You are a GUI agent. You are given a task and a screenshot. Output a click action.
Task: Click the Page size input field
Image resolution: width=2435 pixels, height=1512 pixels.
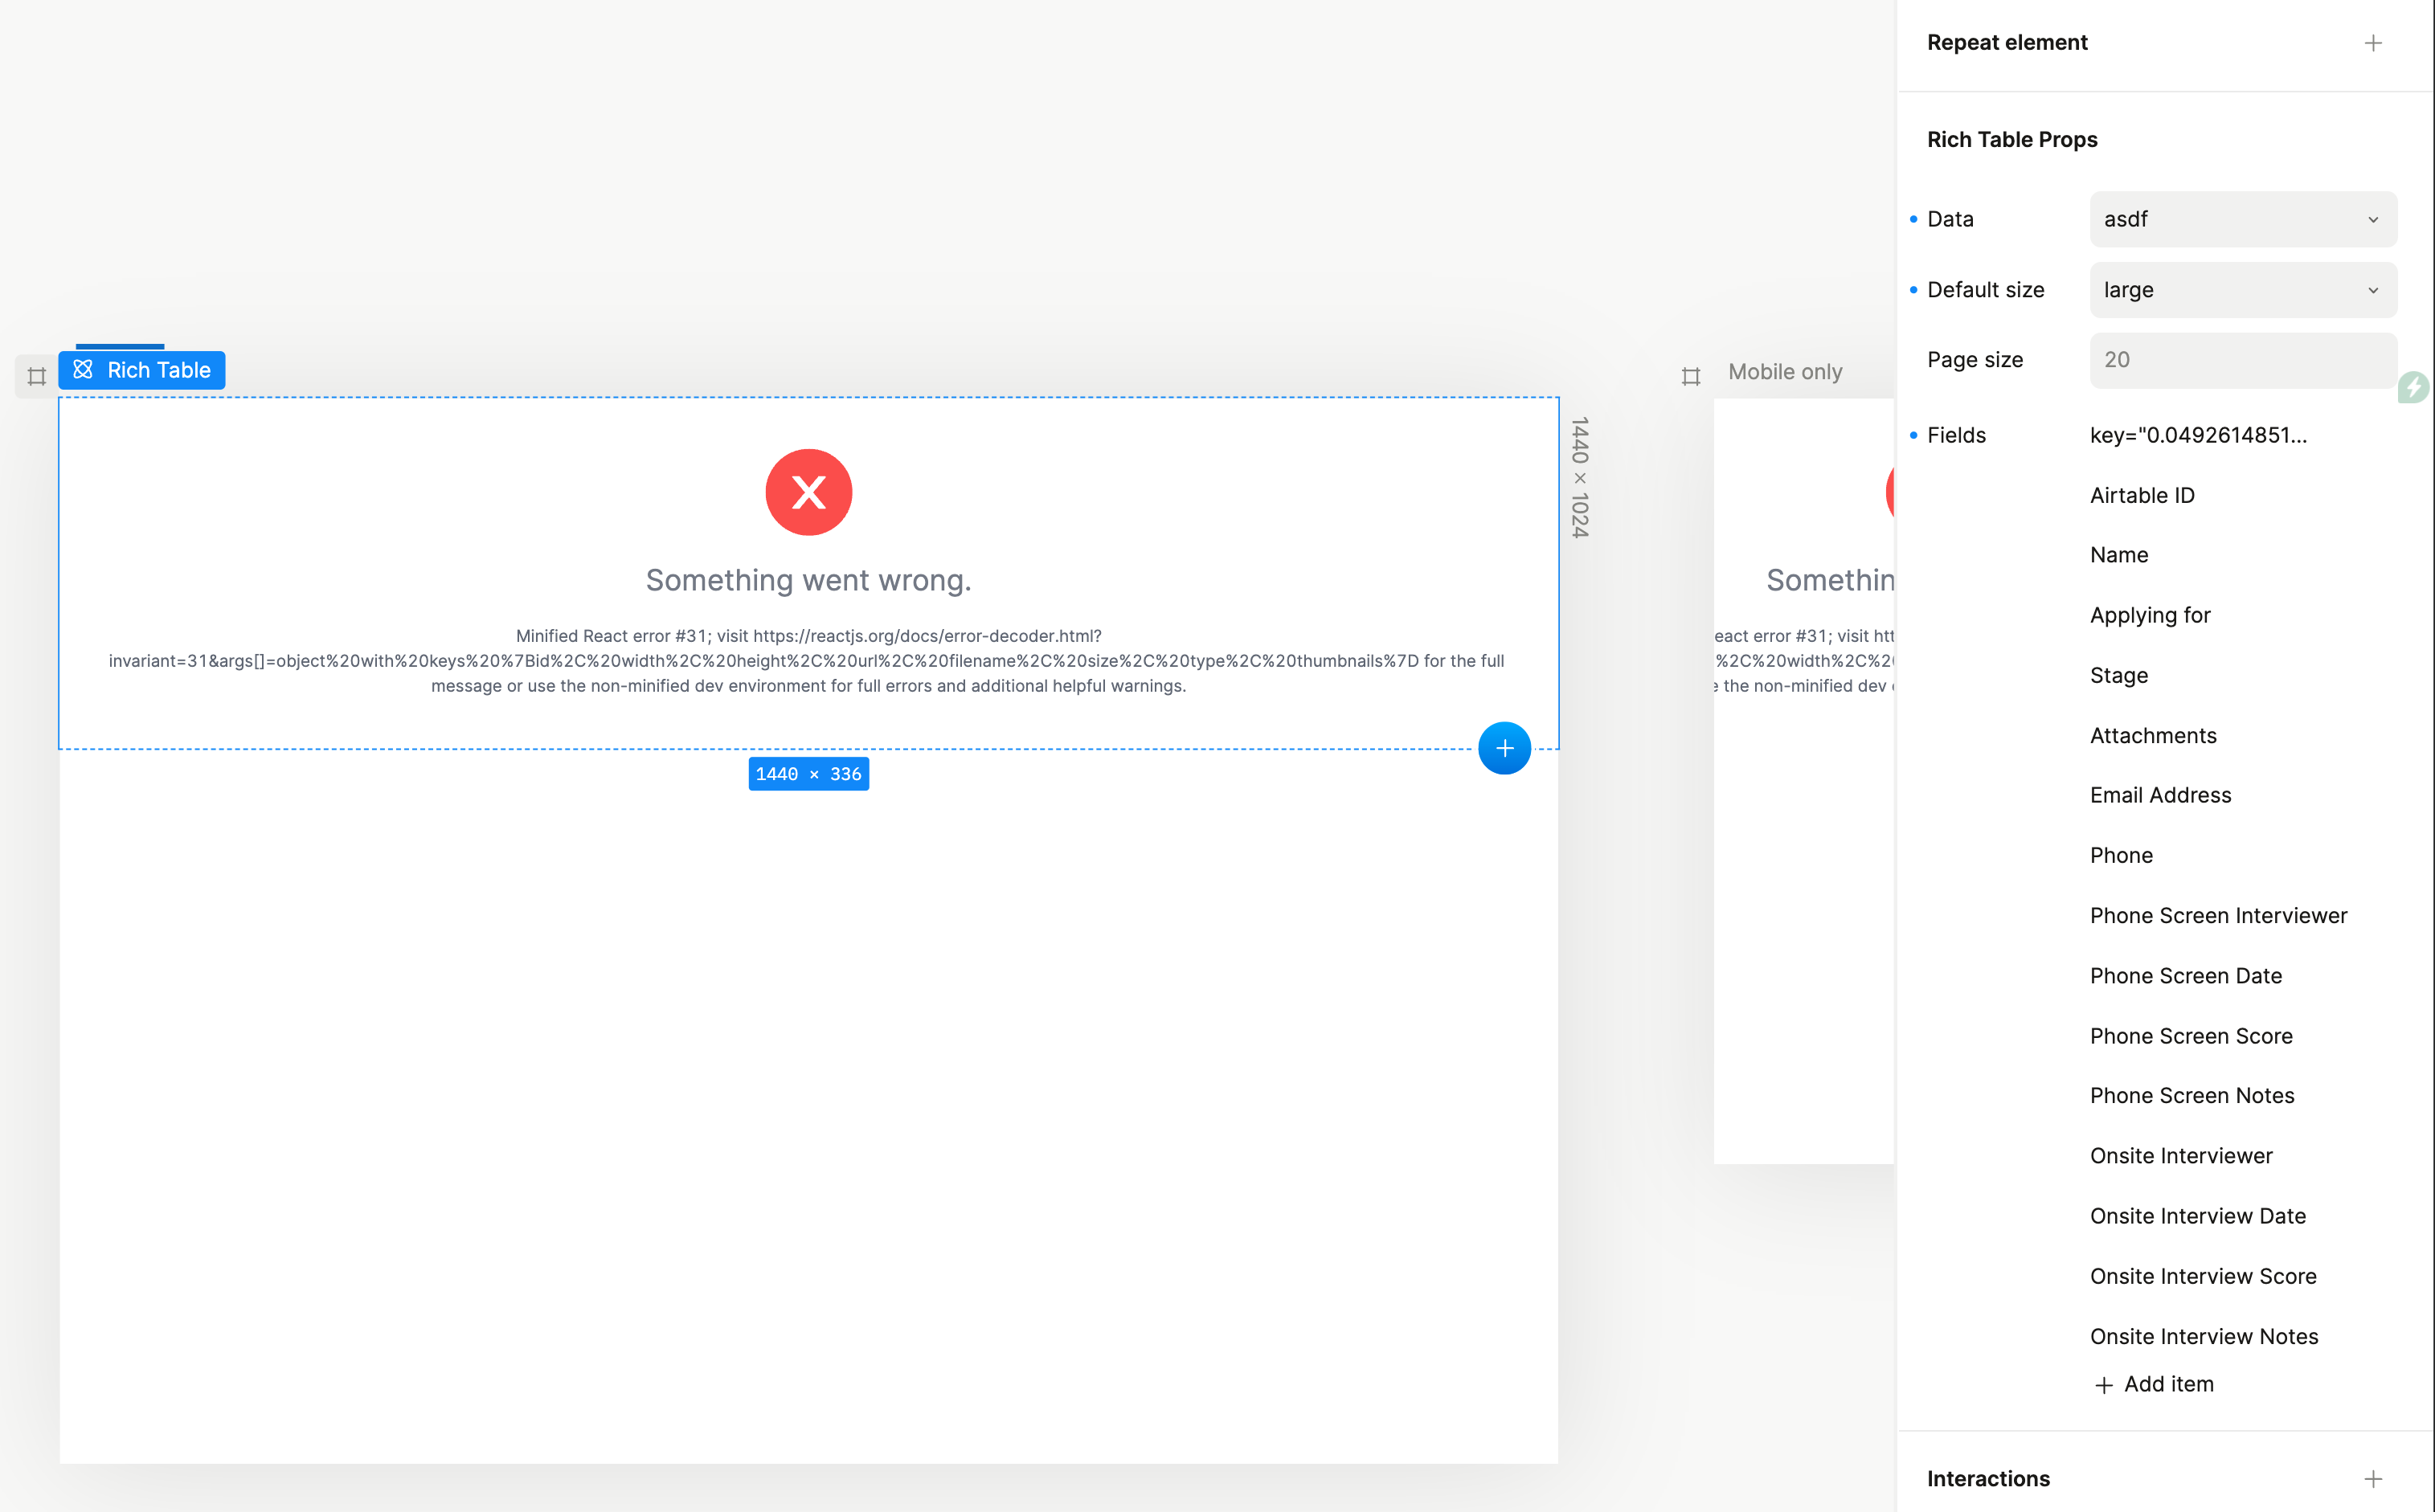click(2242, 360)
